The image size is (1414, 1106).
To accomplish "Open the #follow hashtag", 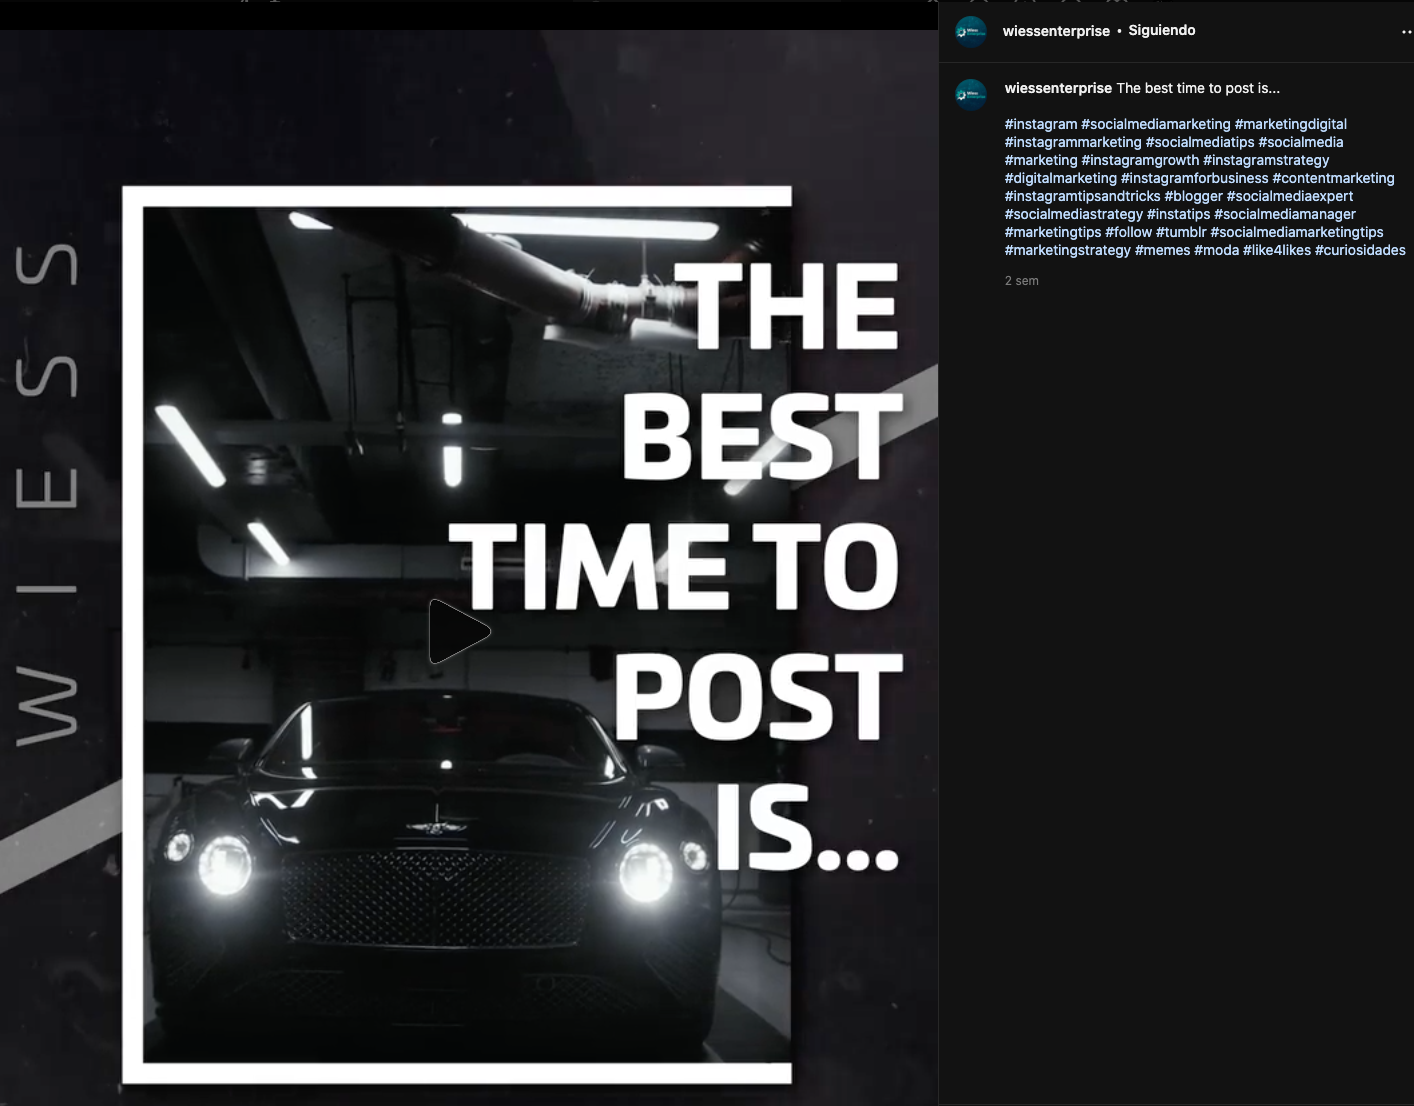I will tap(1129, 232).
